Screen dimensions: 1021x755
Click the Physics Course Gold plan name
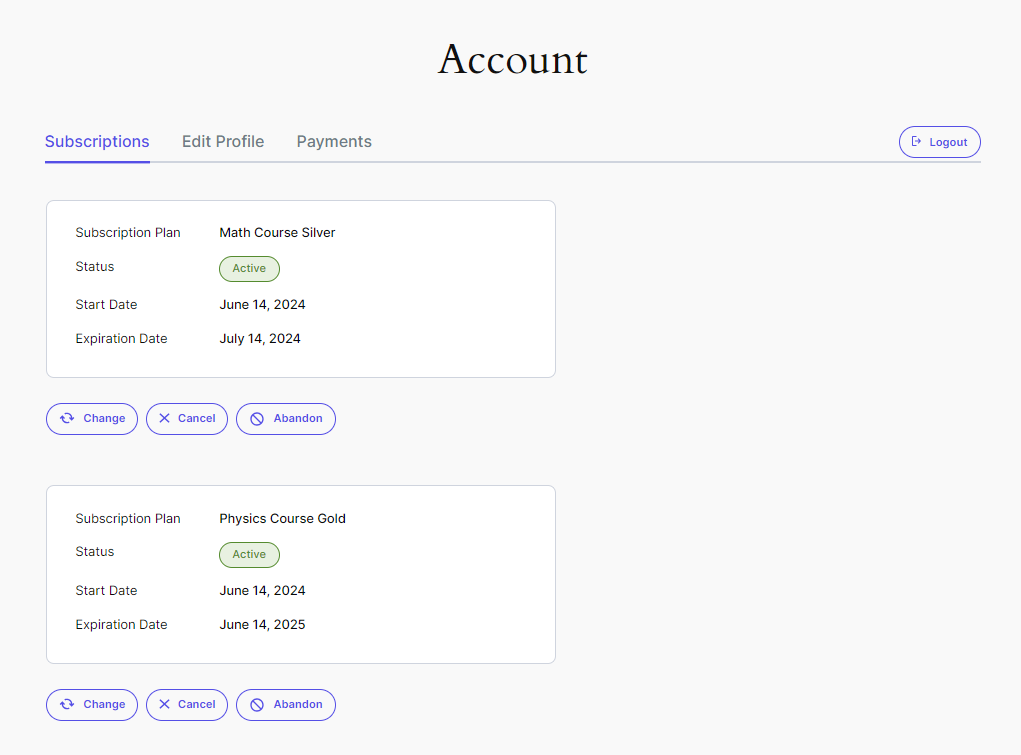point(282,519)
